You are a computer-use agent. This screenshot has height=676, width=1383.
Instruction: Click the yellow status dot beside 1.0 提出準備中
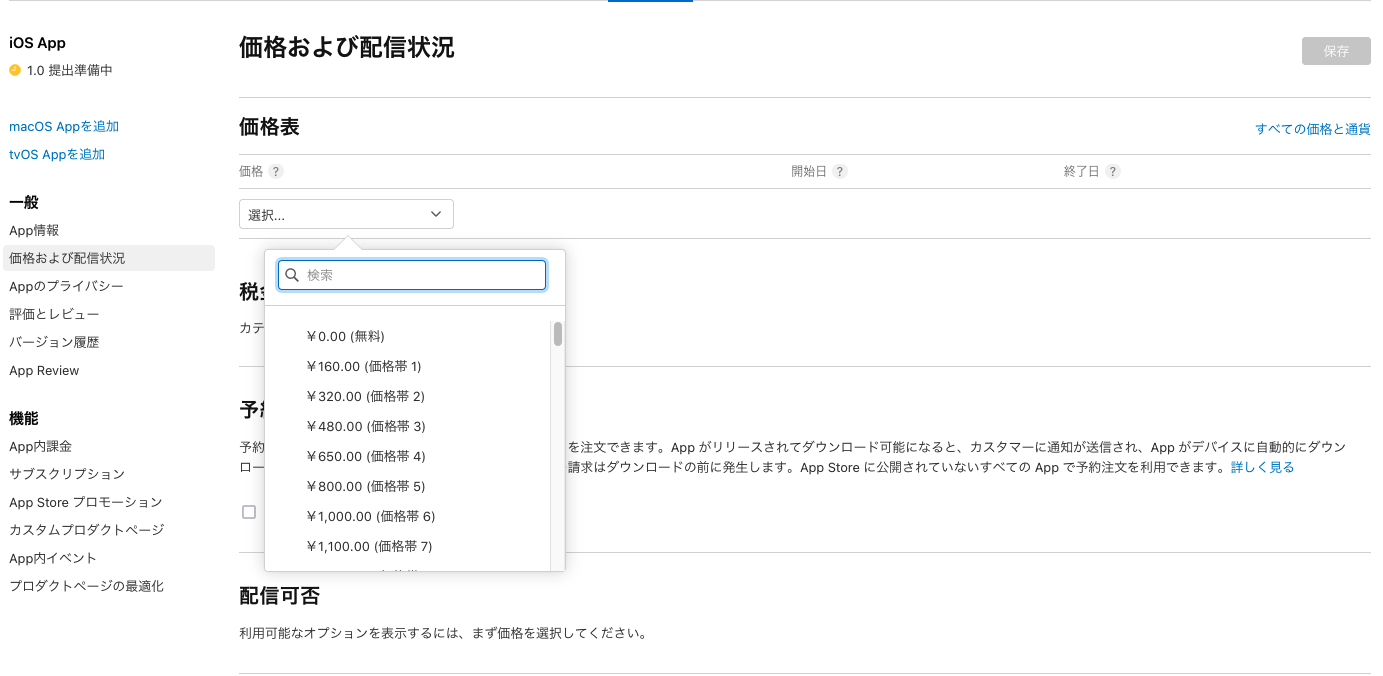(13, 70)
